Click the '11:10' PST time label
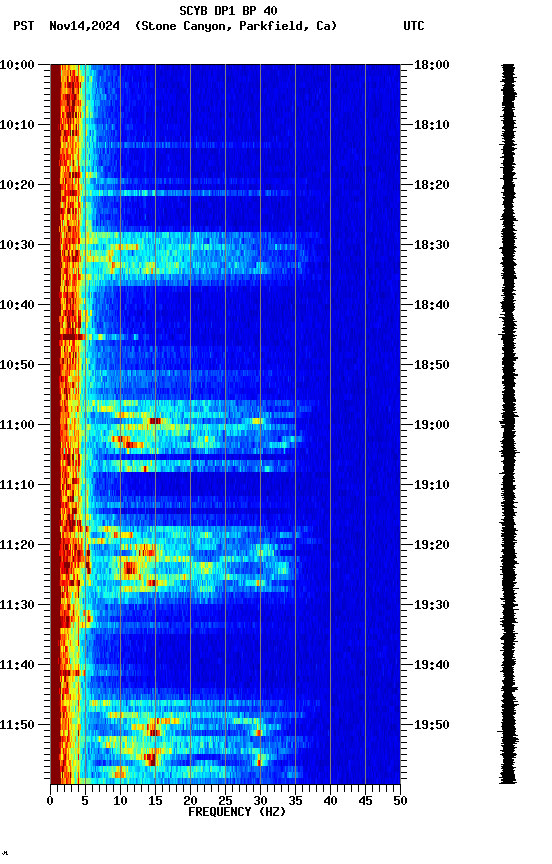Image resolution: width=552 pixels, height=864 pixels. 17,485
